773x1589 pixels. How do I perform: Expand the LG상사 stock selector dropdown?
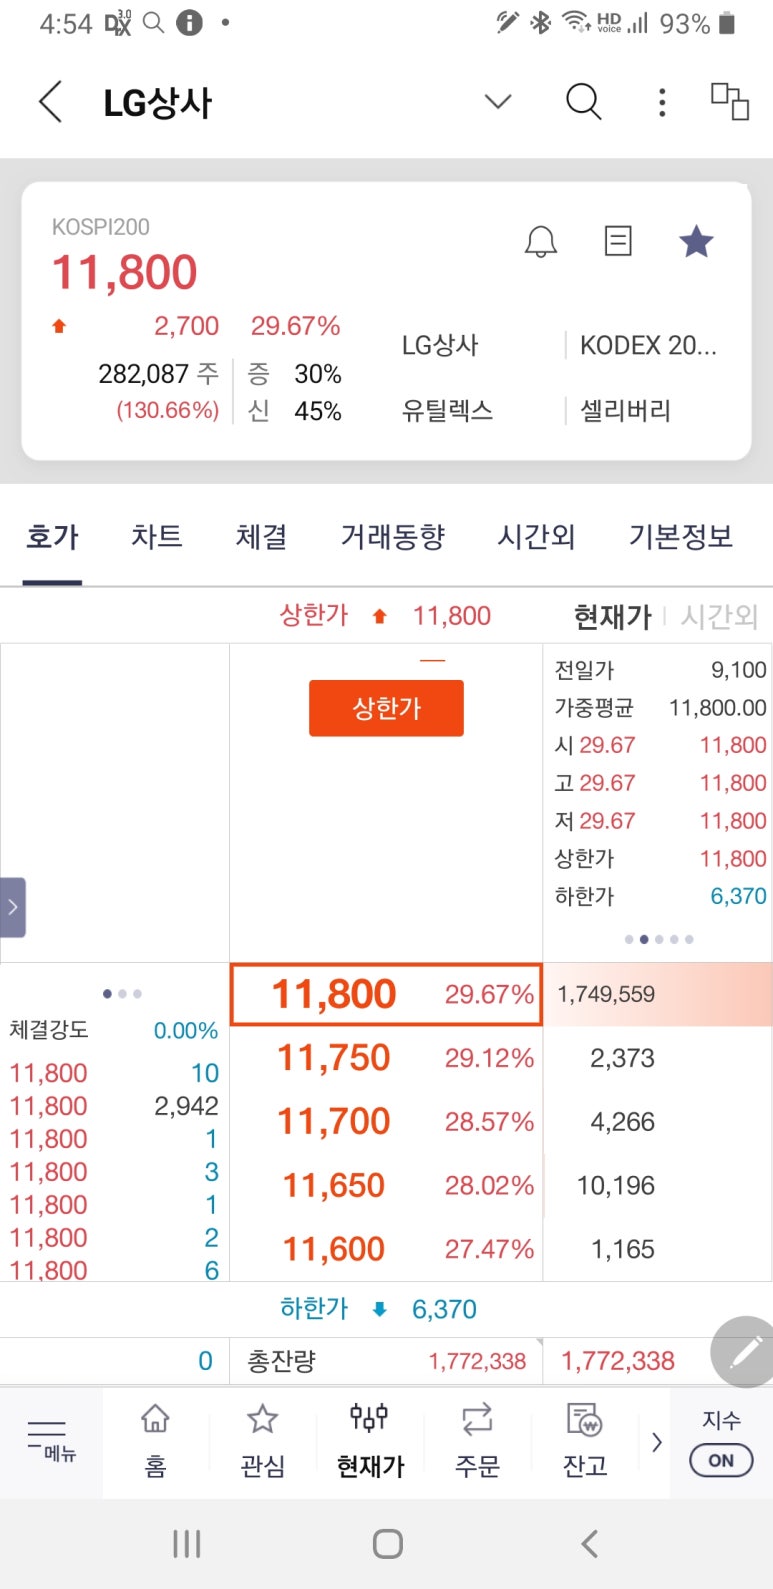[498, 102]
